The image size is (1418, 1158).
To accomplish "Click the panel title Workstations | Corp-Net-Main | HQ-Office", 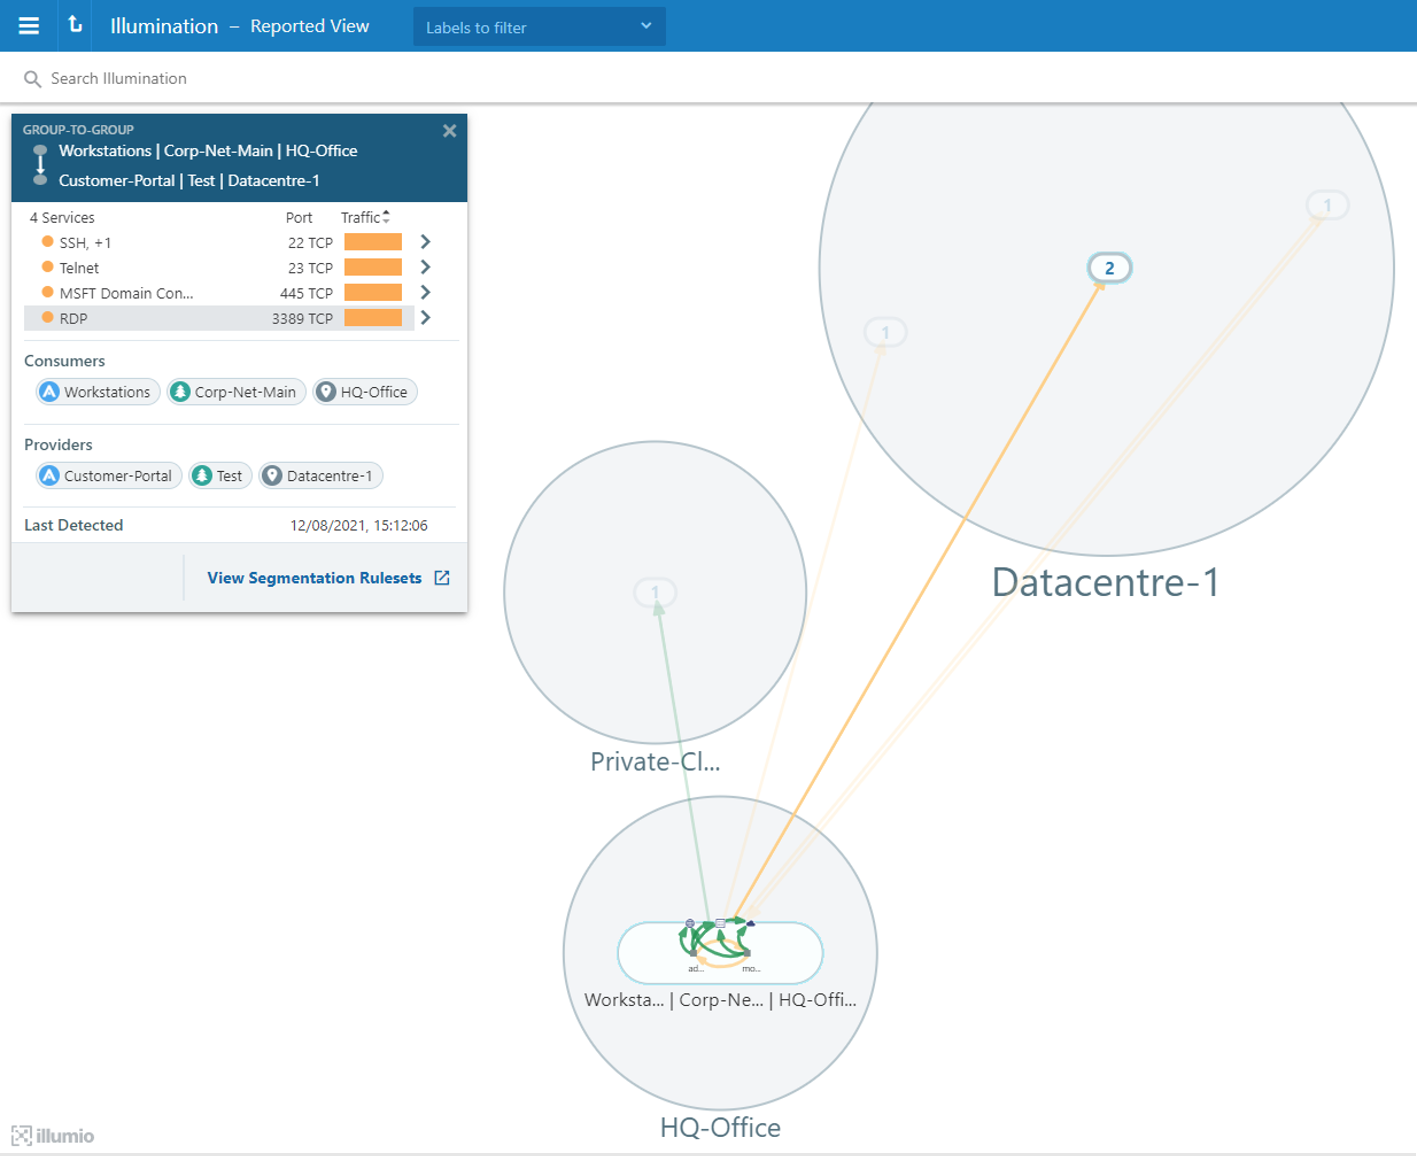I will [208, 151].
